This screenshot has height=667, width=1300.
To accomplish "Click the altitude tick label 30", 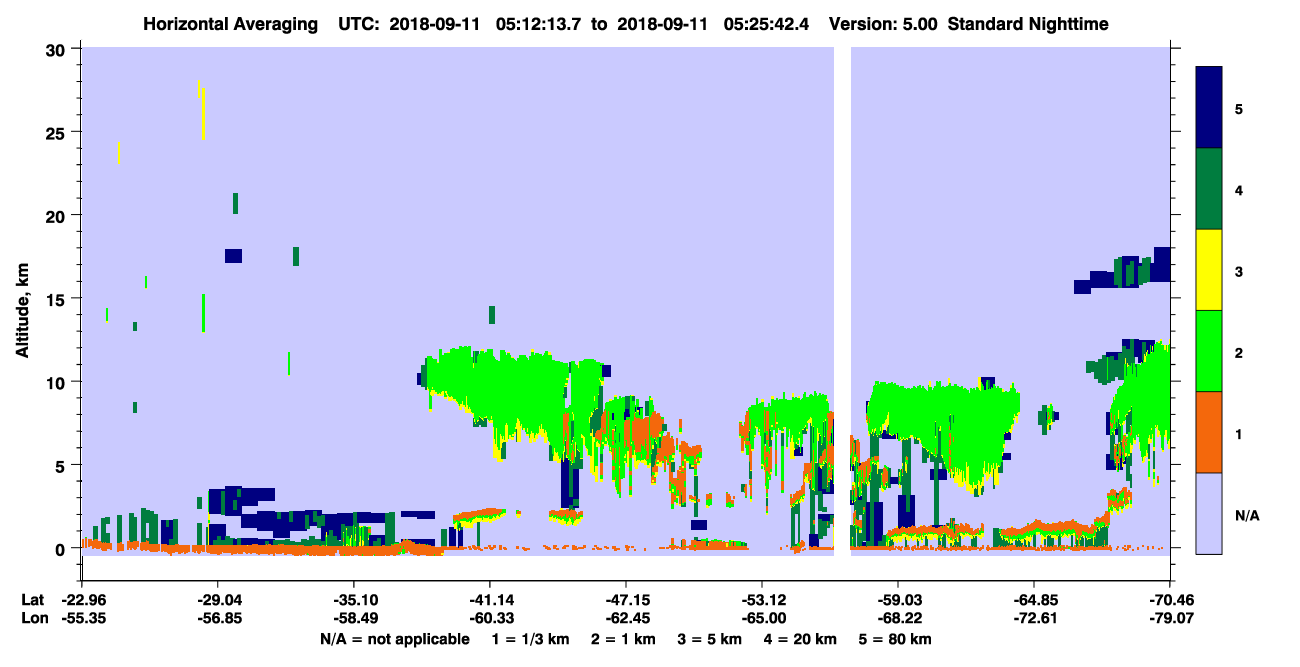I will pyautogui.click(x=58, y=49).
